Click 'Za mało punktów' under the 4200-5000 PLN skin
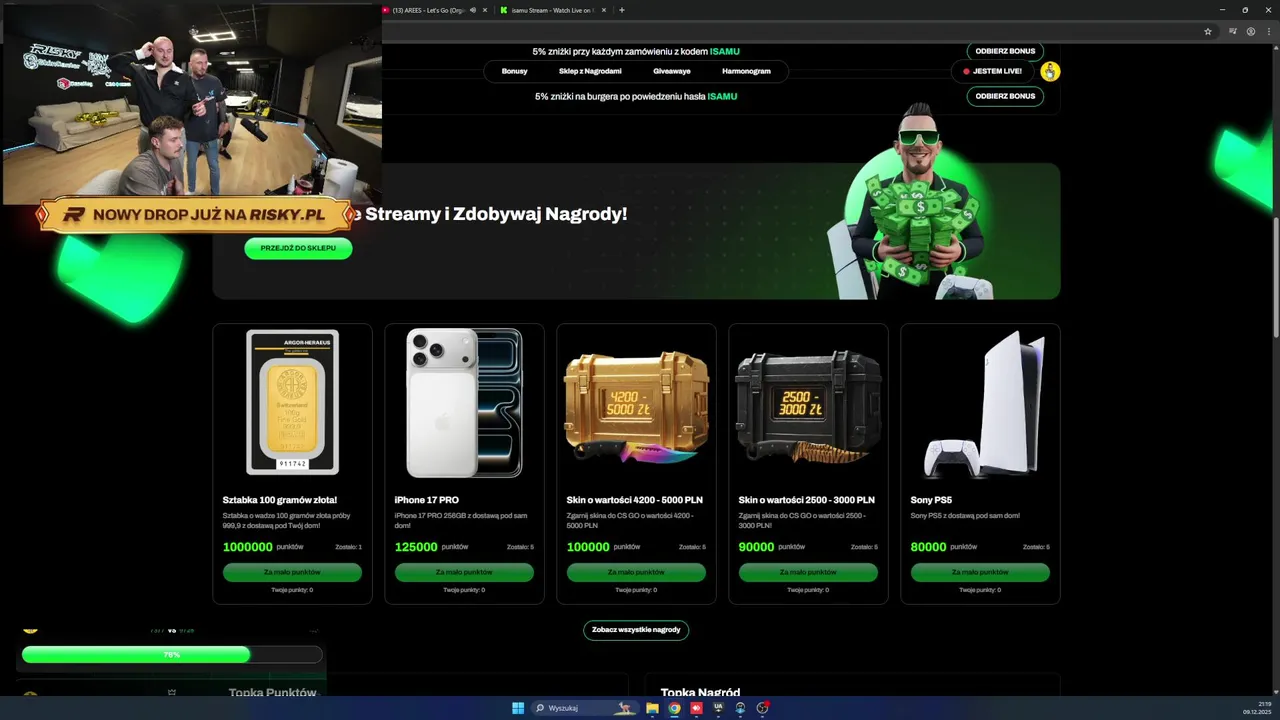The width and height of the screenshot is (1280, 720). point(636,572)
